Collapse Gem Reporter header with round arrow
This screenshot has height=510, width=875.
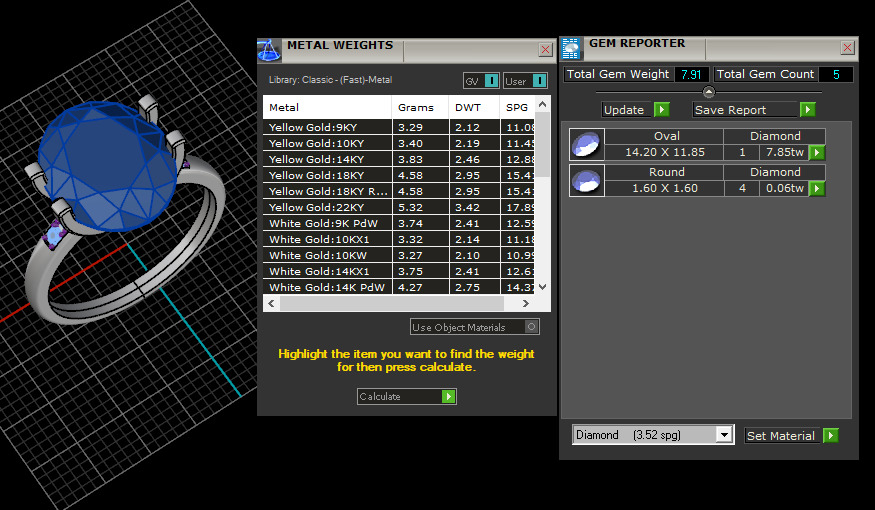coord(709,92)
